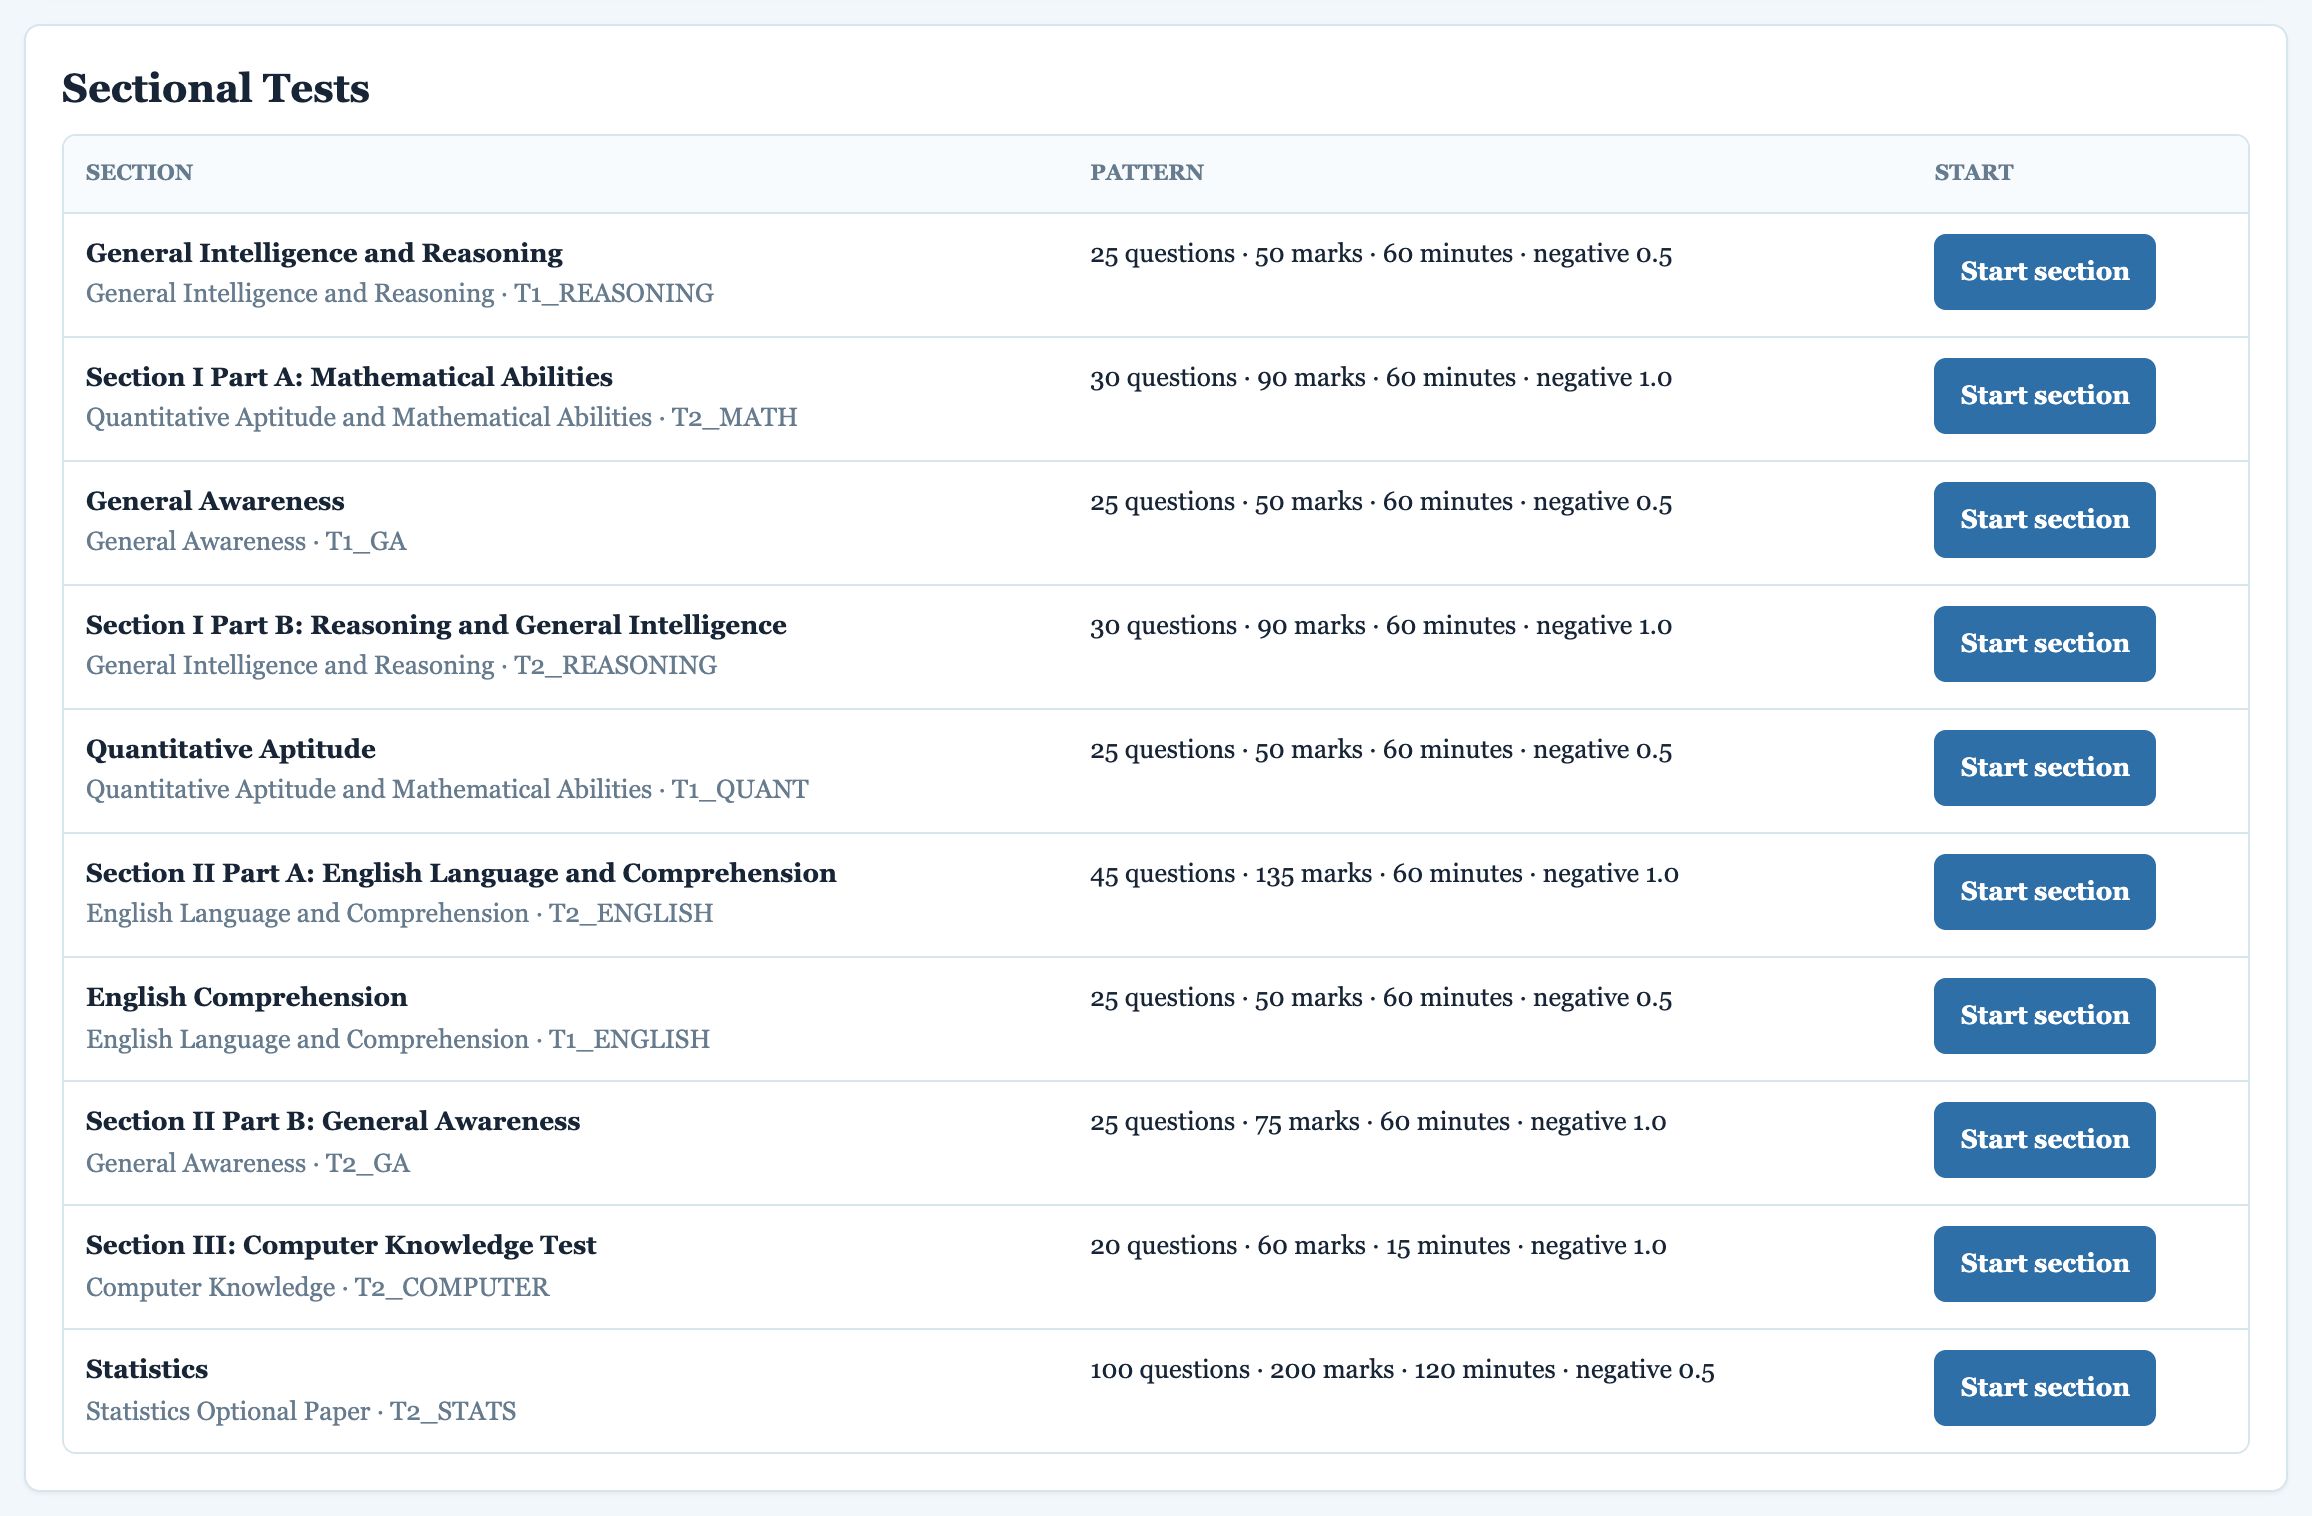Select 'Section I Part A: Mathematical Abilities' title

click(349, 377)
